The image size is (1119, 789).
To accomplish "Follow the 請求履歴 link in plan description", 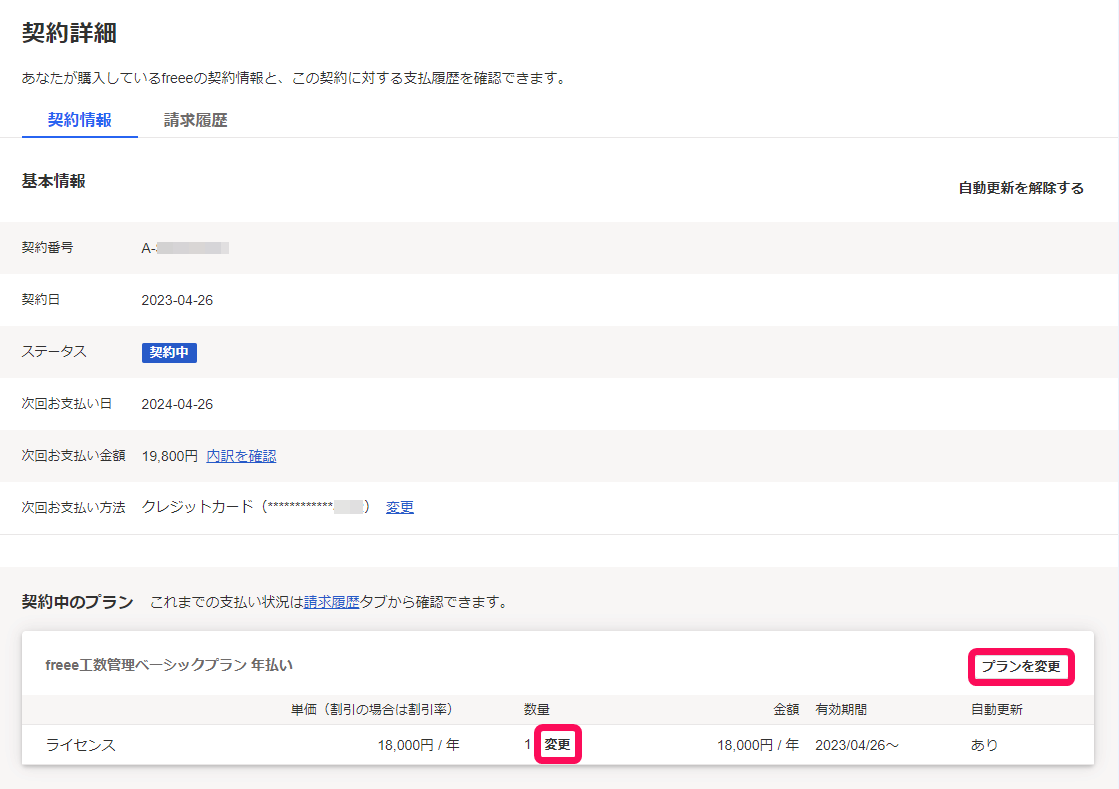I will [331, 602].
